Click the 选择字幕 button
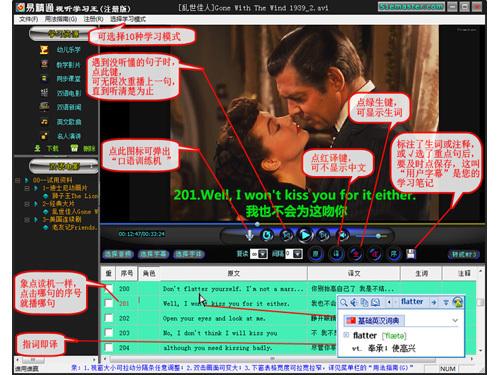 point(153,254)
